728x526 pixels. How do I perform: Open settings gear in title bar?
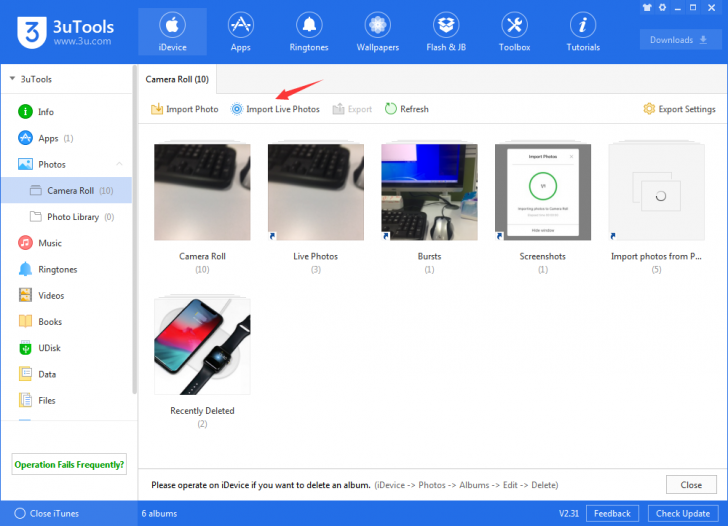663,7
